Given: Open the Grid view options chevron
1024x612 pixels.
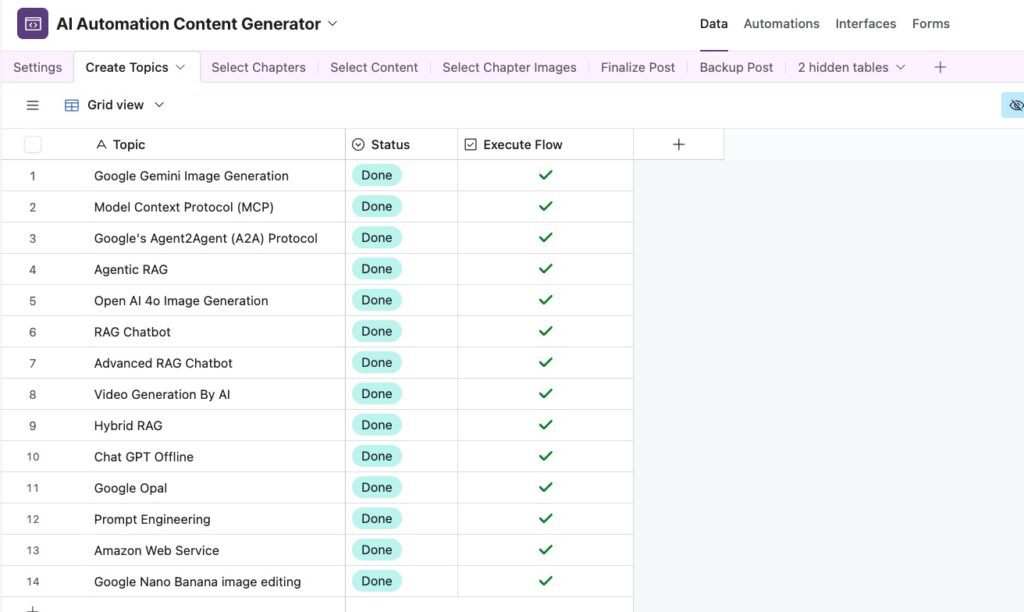Looking at the screenshot, I should point(159,105).
